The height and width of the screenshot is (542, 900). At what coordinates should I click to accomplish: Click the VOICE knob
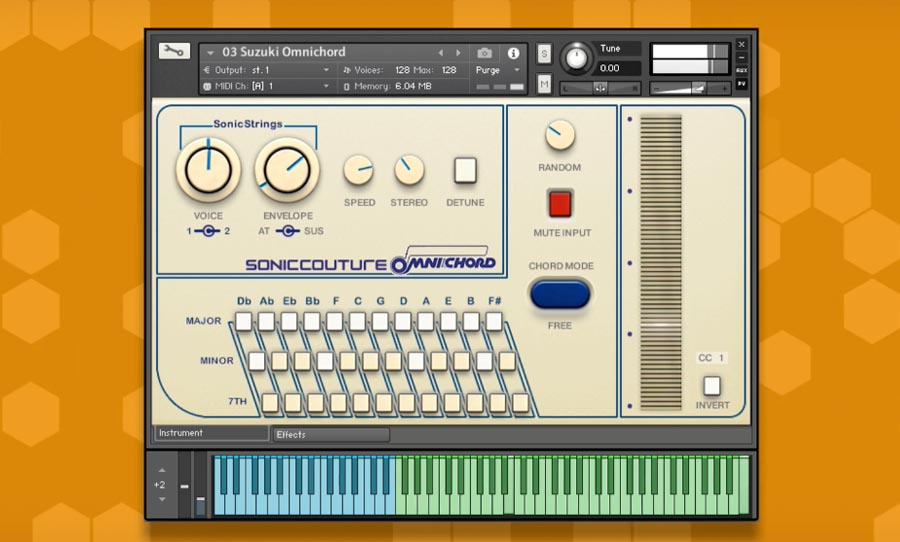(208, 169)
